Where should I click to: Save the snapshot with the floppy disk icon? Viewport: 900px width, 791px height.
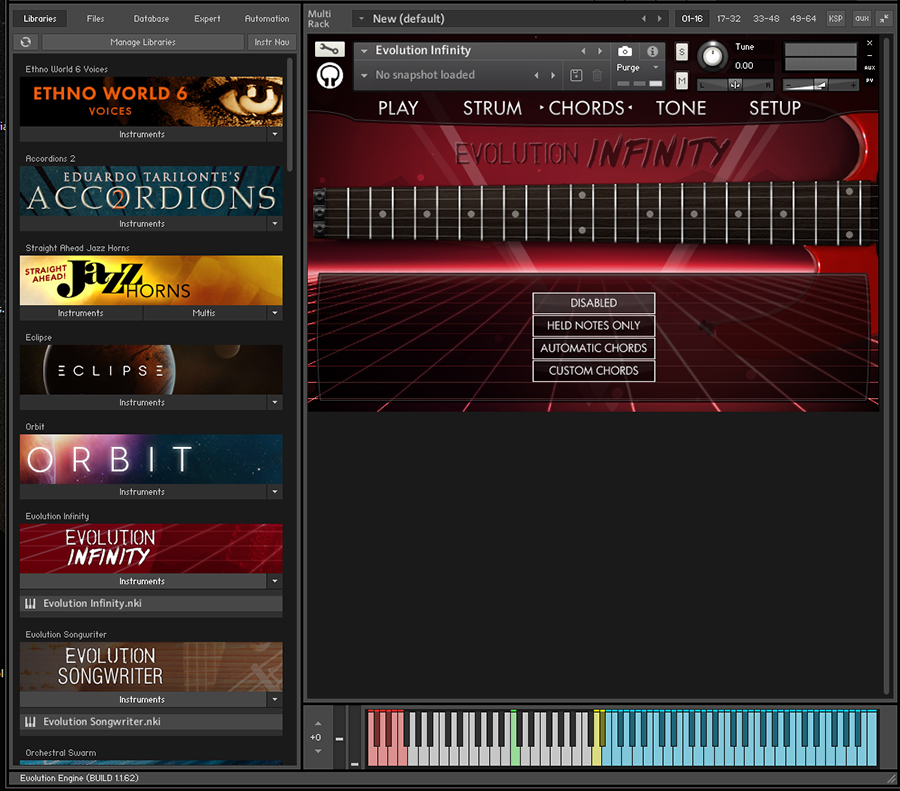coord(576,75)
